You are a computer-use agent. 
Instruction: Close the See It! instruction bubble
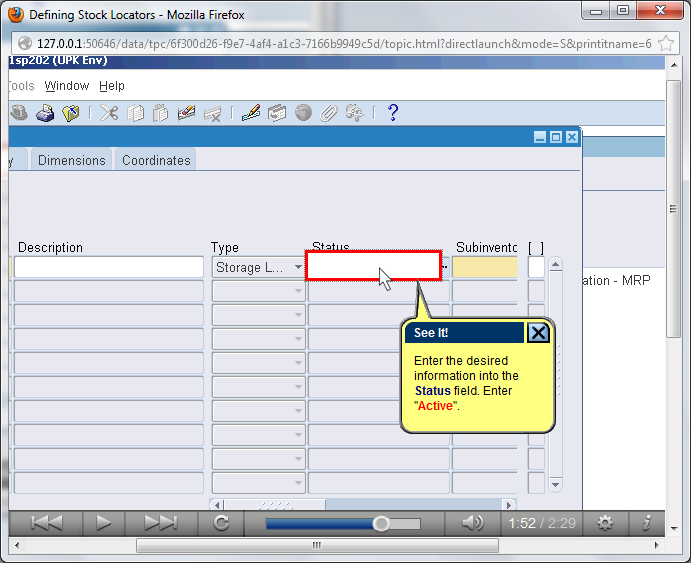click(538, 333)
